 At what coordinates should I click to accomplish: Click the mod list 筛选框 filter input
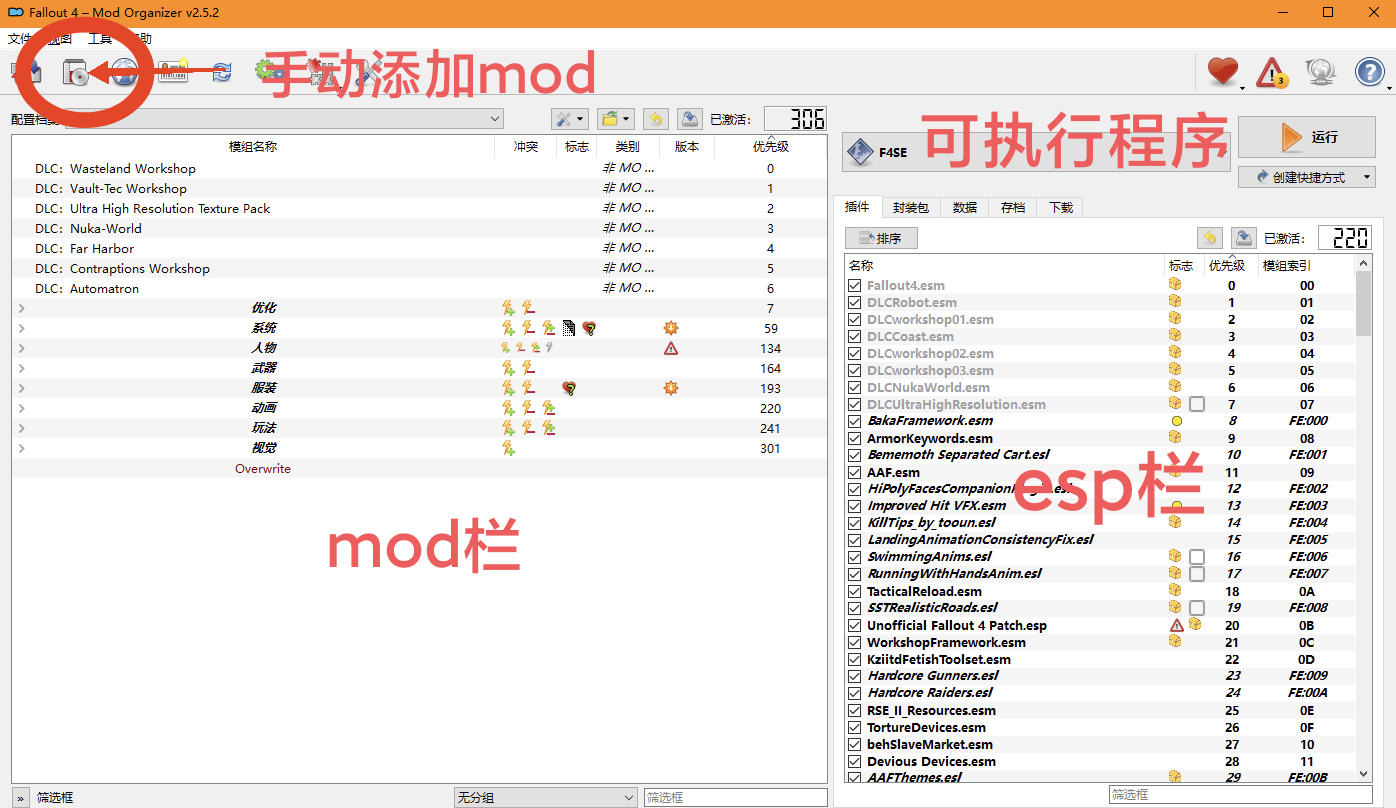click(736, 797)
